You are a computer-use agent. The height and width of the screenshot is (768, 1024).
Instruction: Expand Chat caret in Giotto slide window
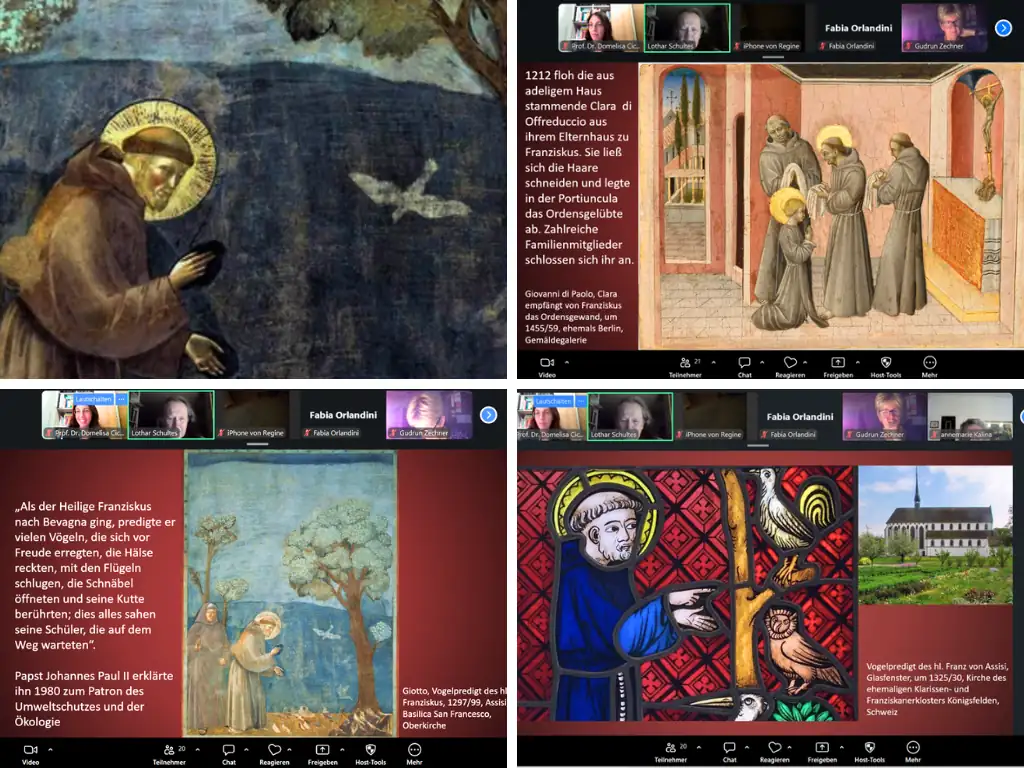coord(246,749)
